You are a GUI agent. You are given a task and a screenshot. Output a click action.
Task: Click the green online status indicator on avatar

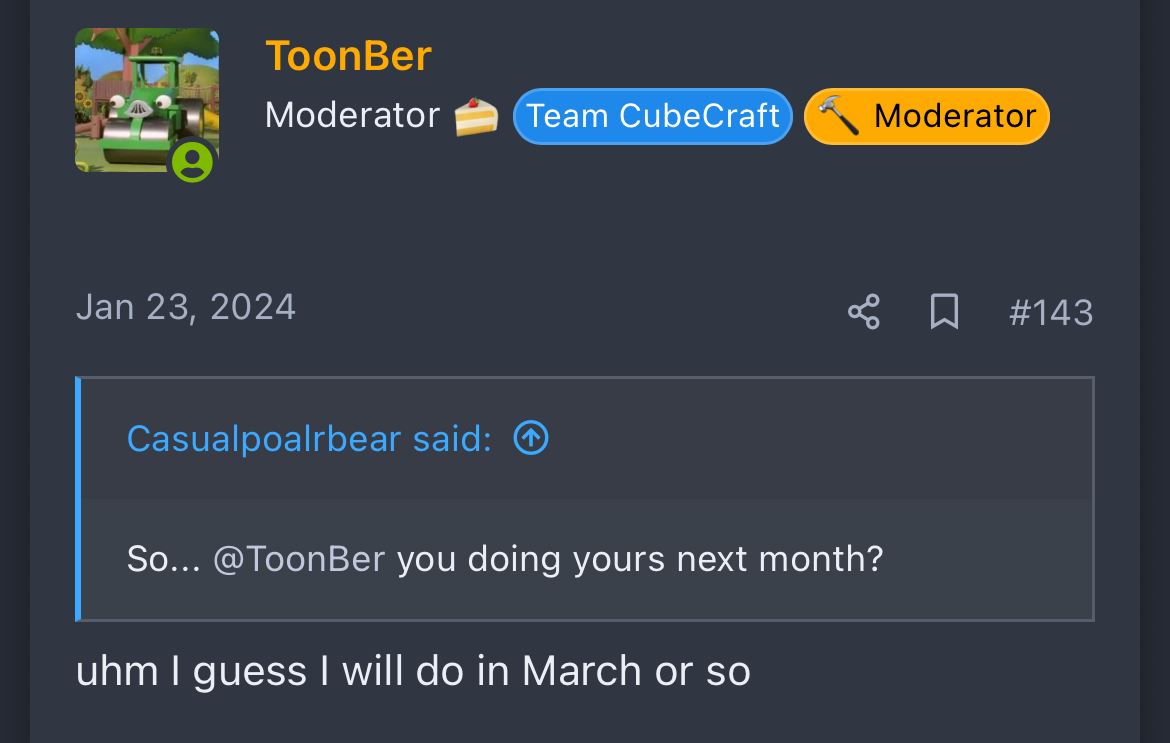[193, 161]
